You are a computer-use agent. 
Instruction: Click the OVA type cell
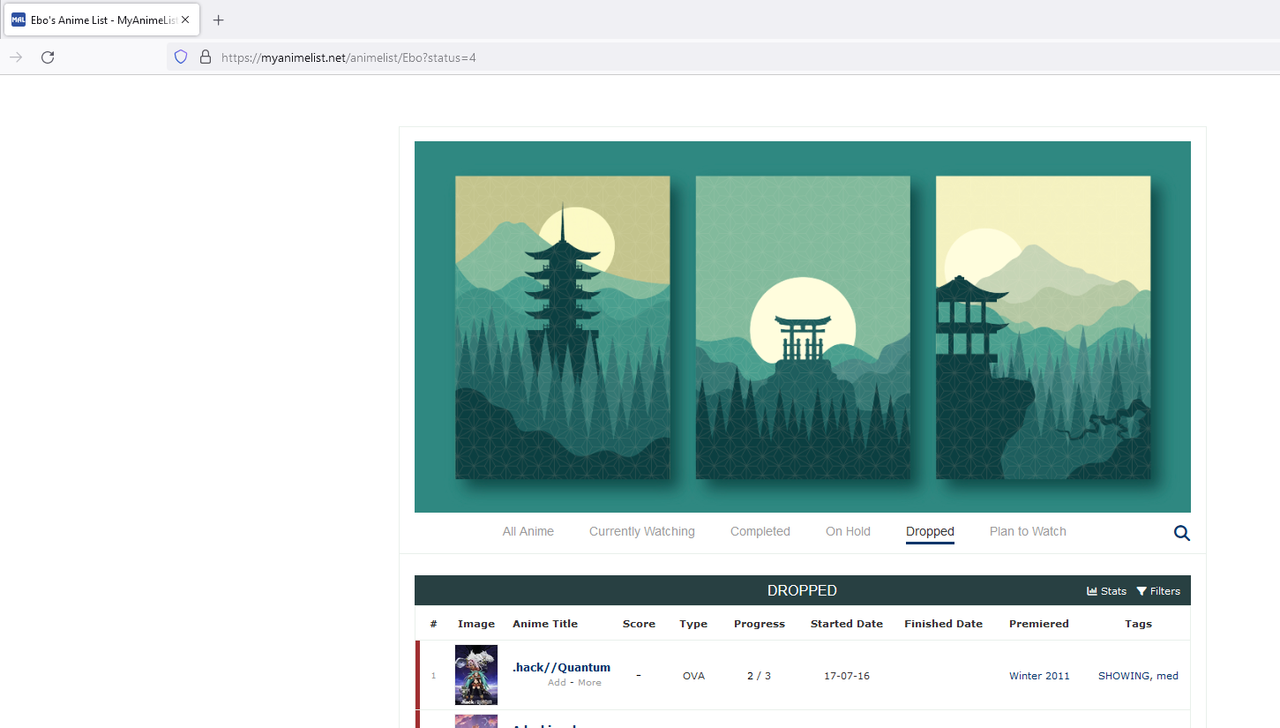[693, 676]
